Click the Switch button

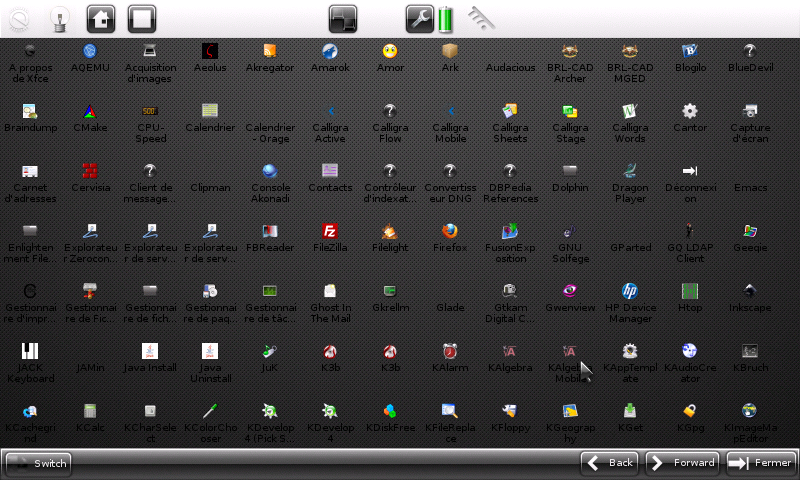coord(38,463)
